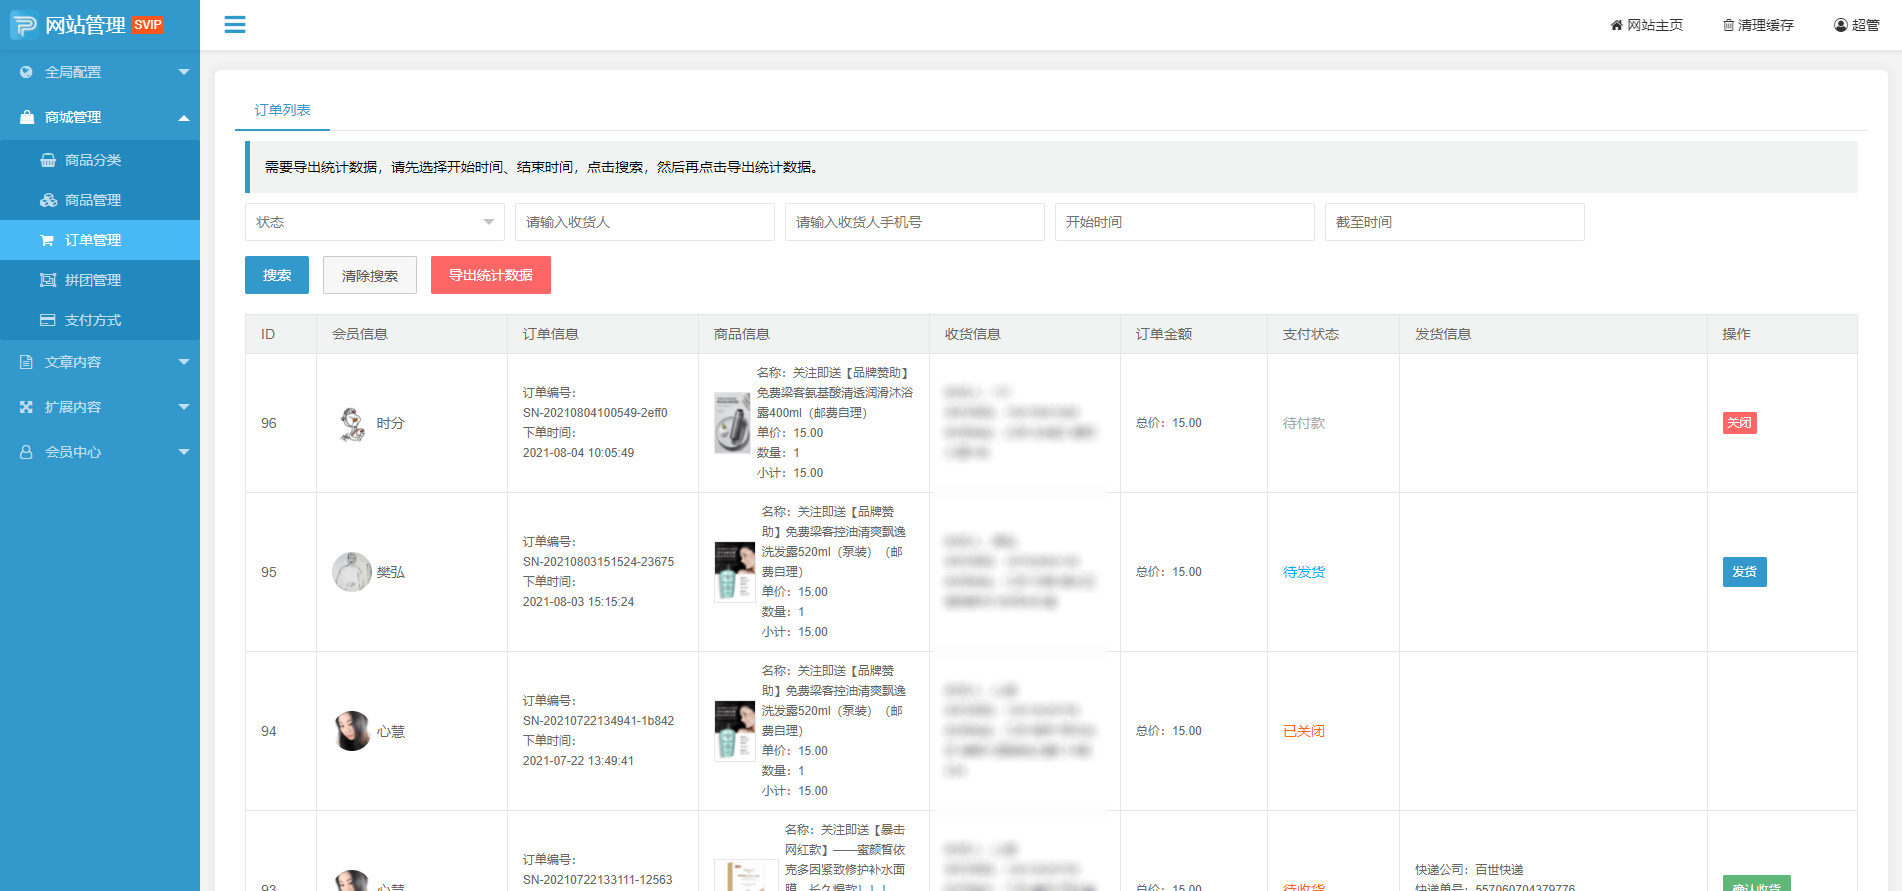The image size is (1902, 891).
Task: Collapse the 商城管理 sidebar section
Action: click(100, 117)
